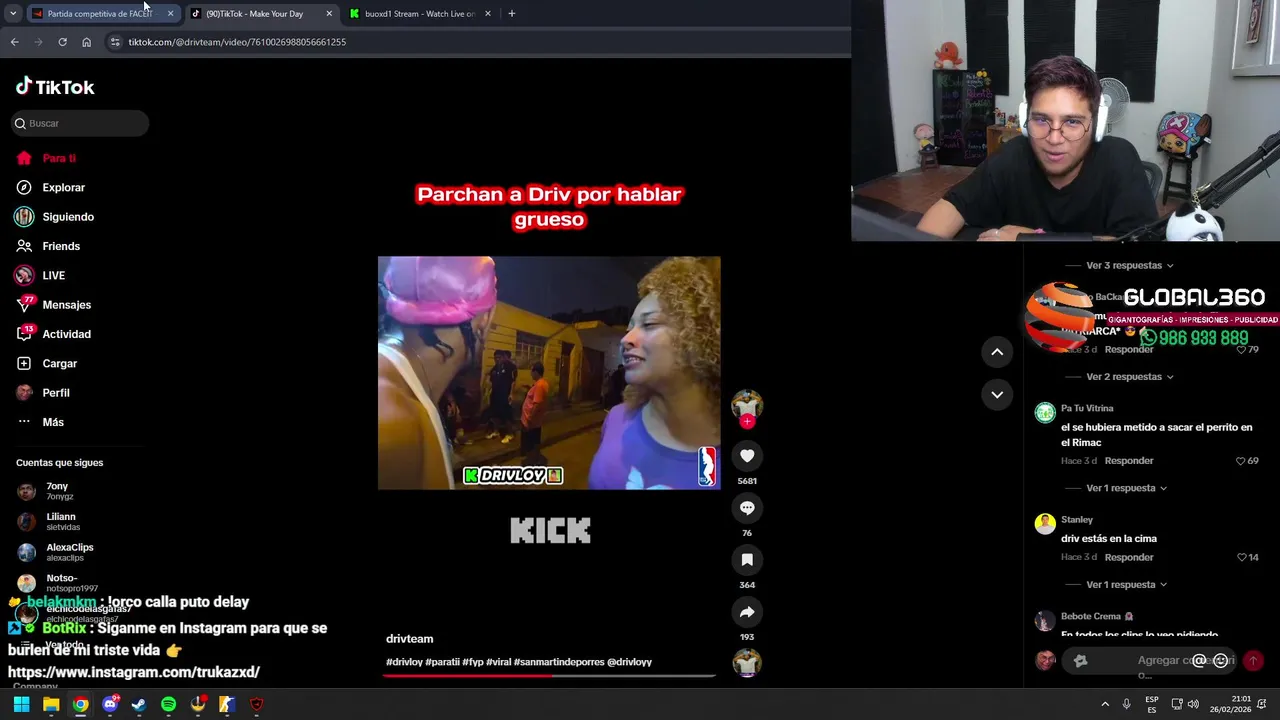Viewport: 1280px width, 720px height.
Task: Reply to Pa Tu Vitrina comment
Action: pyautogui.click(x=1129, y=461)
